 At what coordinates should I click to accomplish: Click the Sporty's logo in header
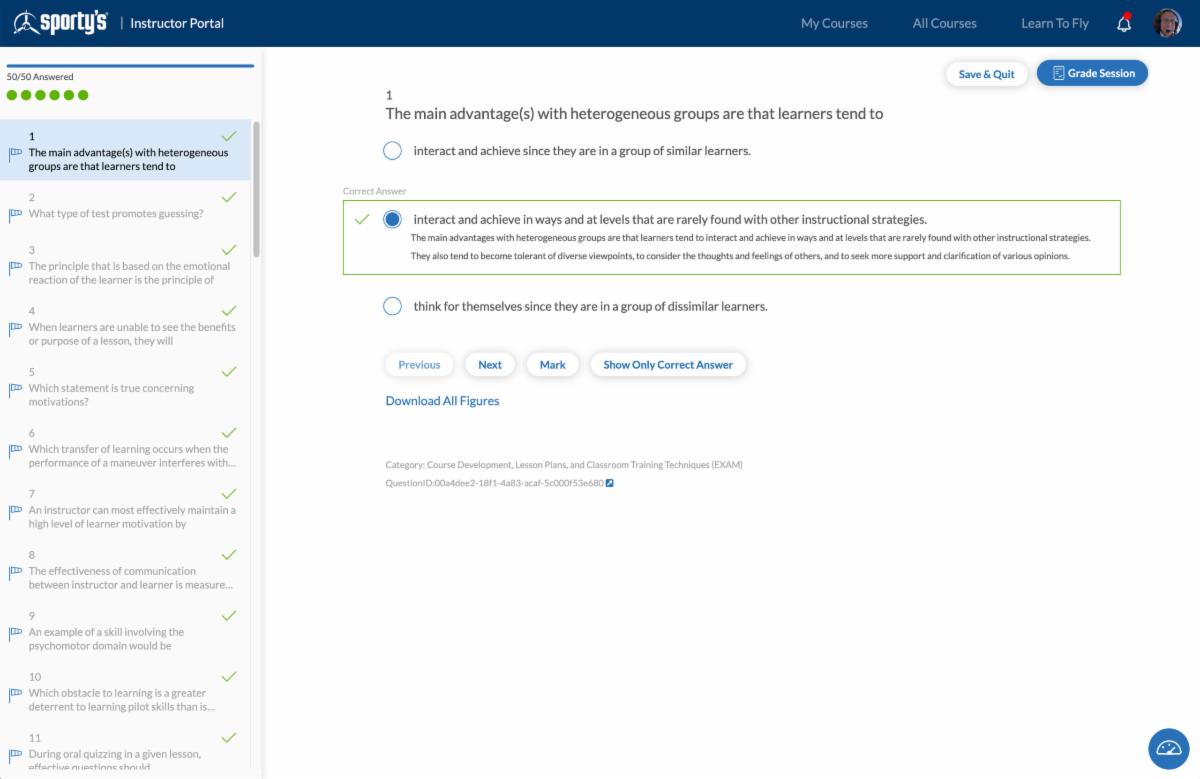point(60,23)
